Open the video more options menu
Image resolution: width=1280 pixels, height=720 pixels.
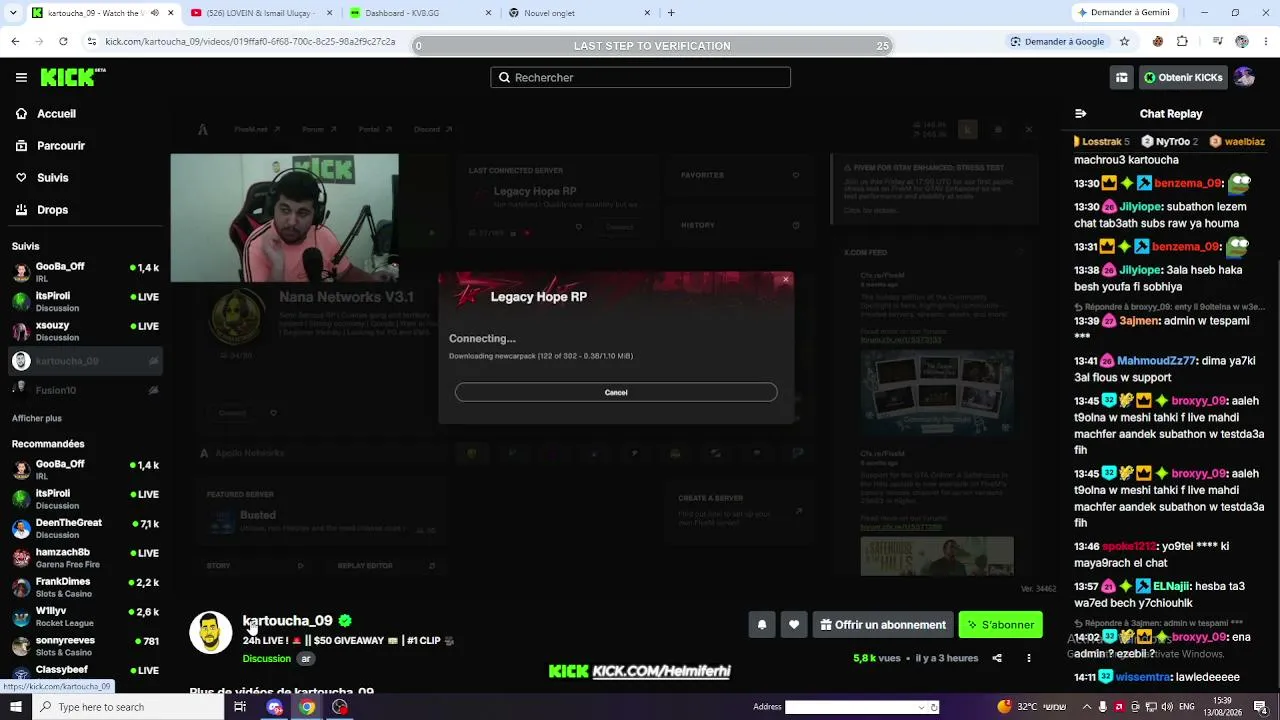1029,658
